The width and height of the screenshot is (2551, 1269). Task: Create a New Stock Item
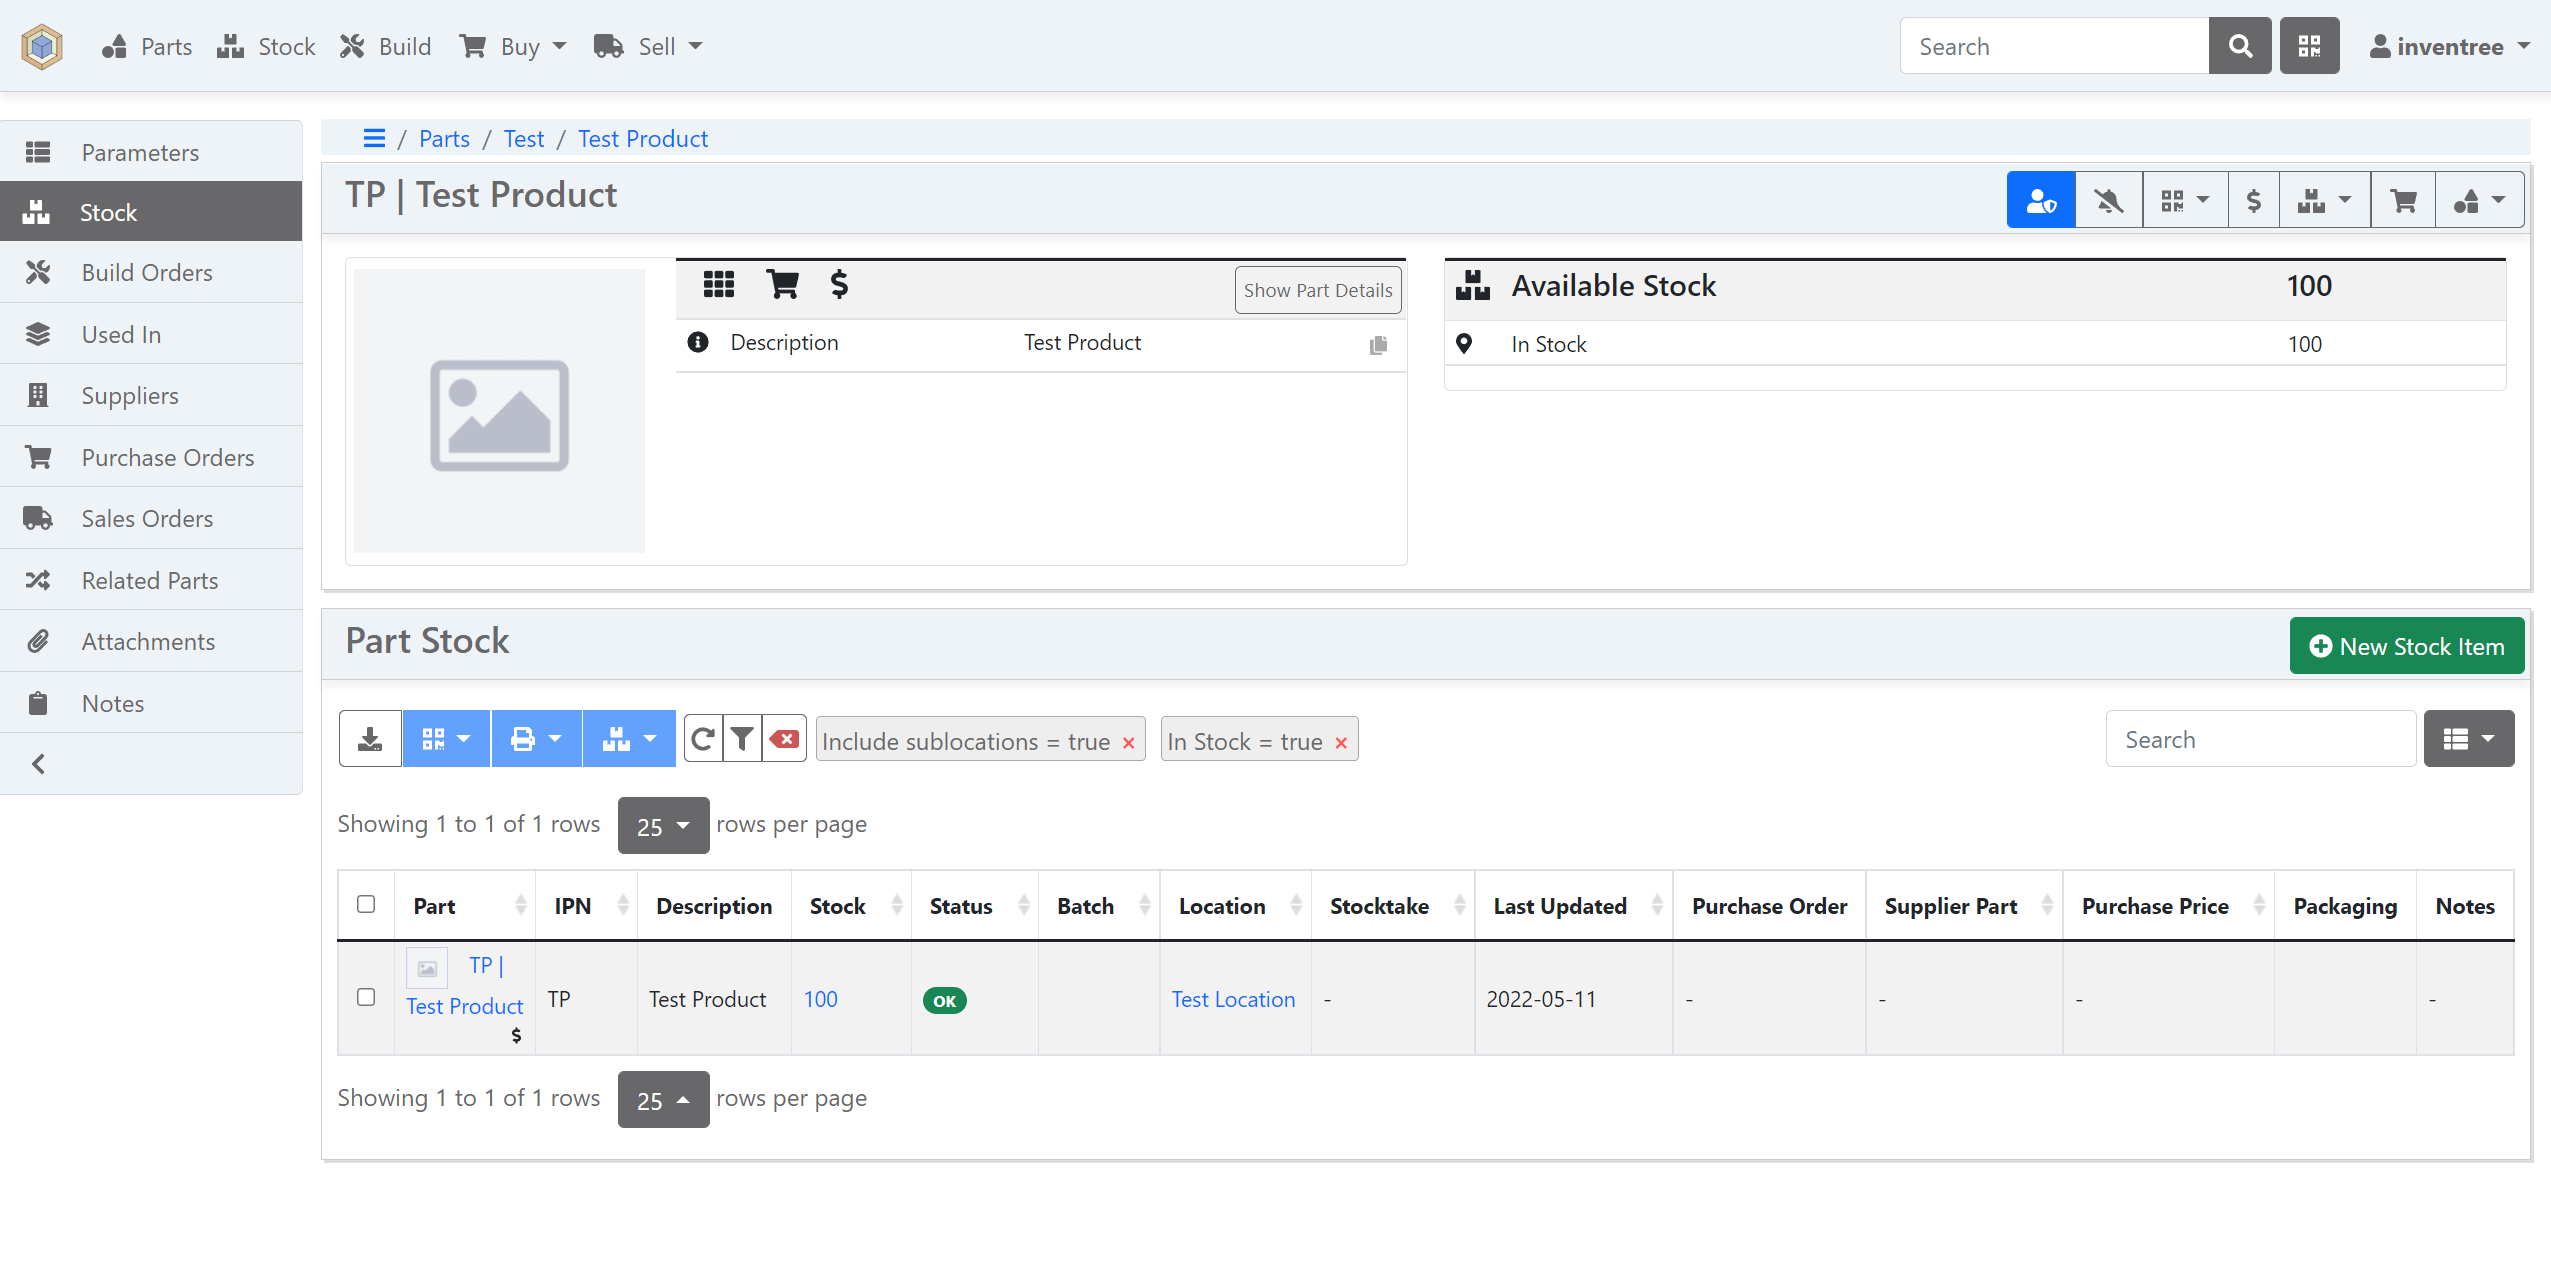[x=2407, y=645]
